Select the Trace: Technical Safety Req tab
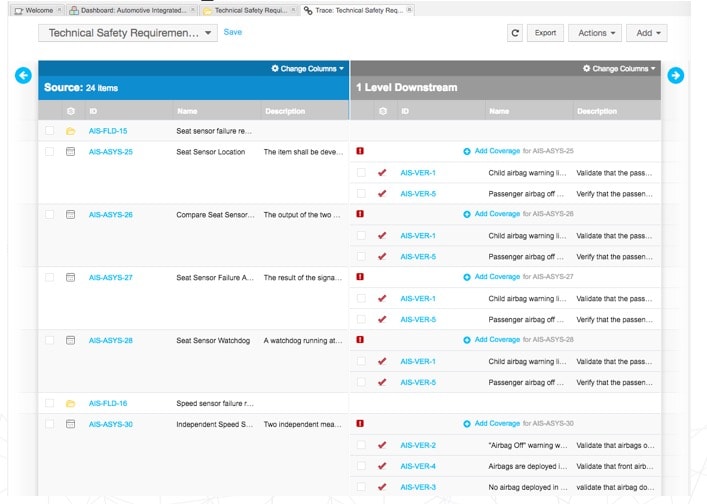 [359, 10]
